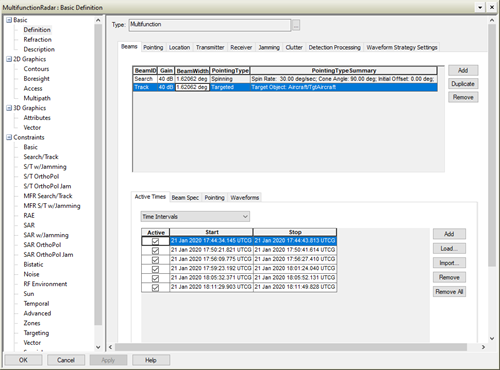The width and height of the screenshot is (500, 370).
Task: Open the Location tab
Action: point(179,48)
